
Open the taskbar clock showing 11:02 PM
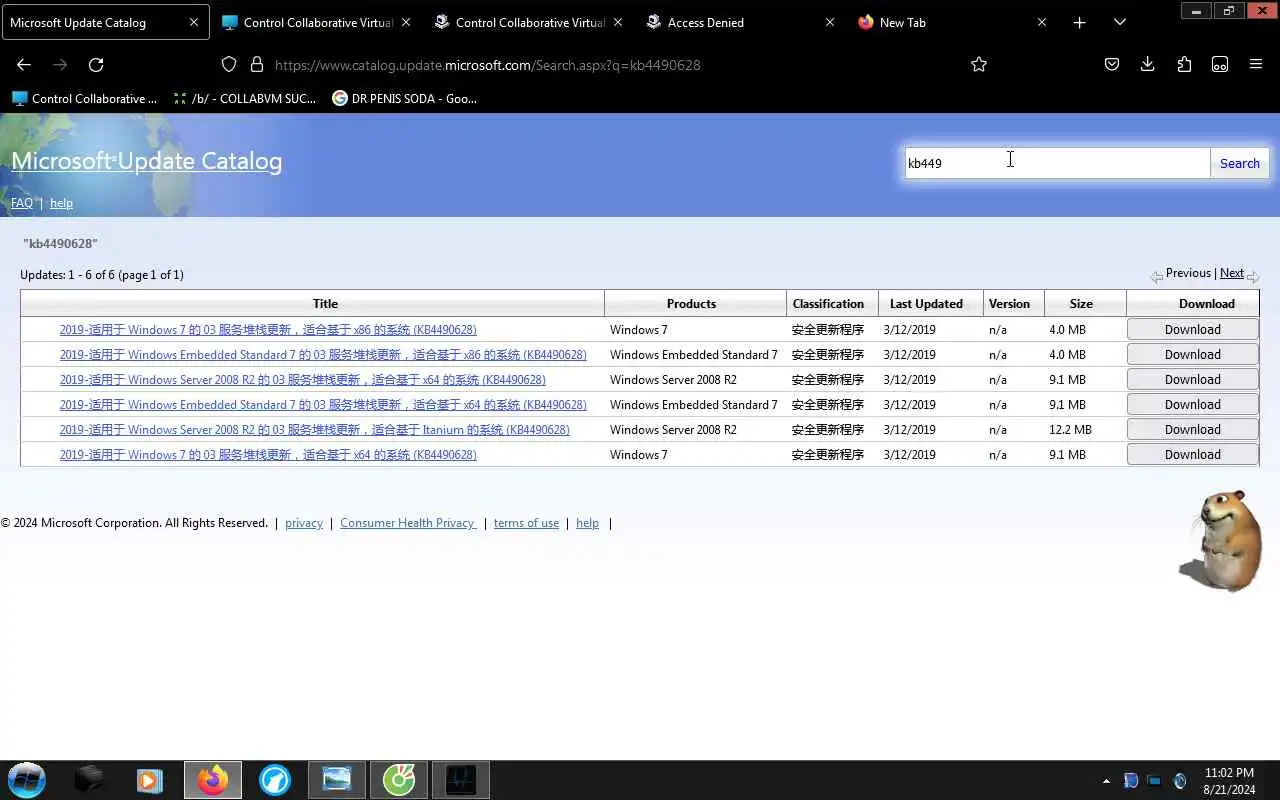(x=1229, y=781)
